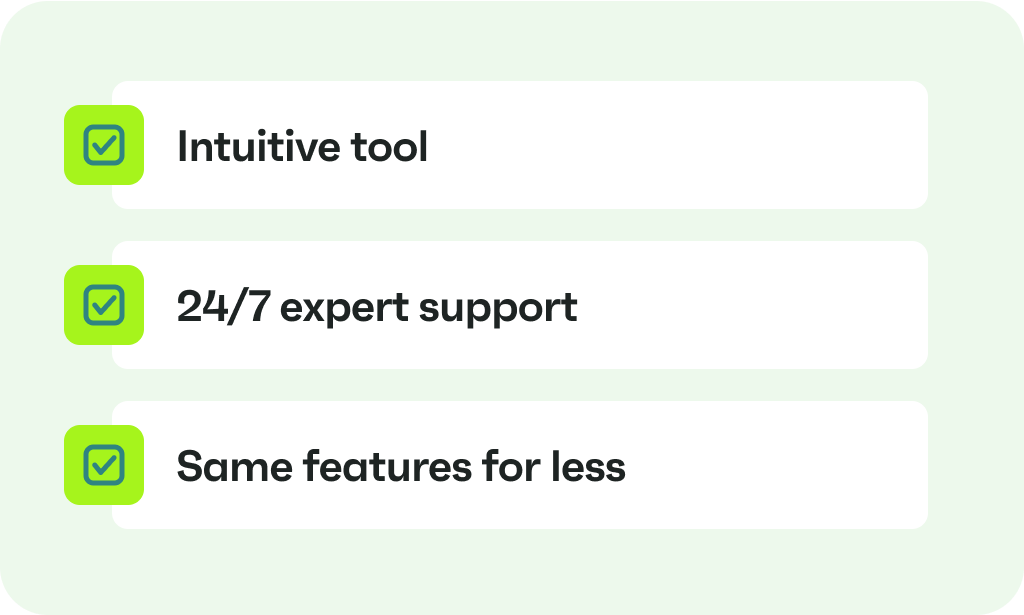Click the checkmark icon beside Intuitive tool
The height and width of the screenshot is (615, 1024).
[104, 145]
